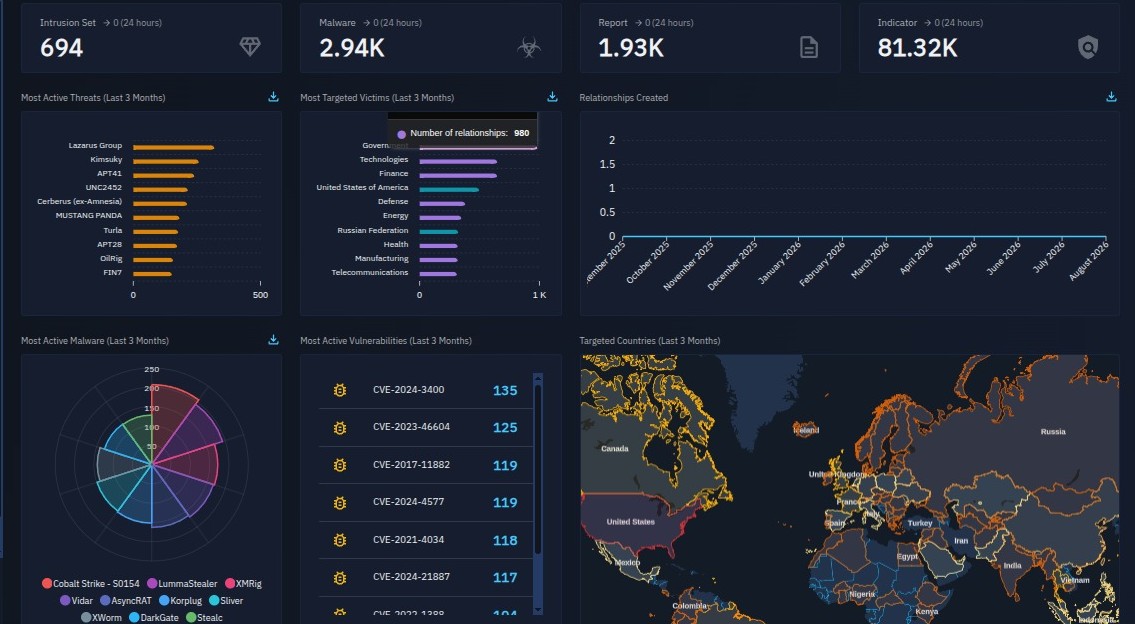1135x624 pixels.
Task: Click United States of America victim label
Action: point(362,187)
